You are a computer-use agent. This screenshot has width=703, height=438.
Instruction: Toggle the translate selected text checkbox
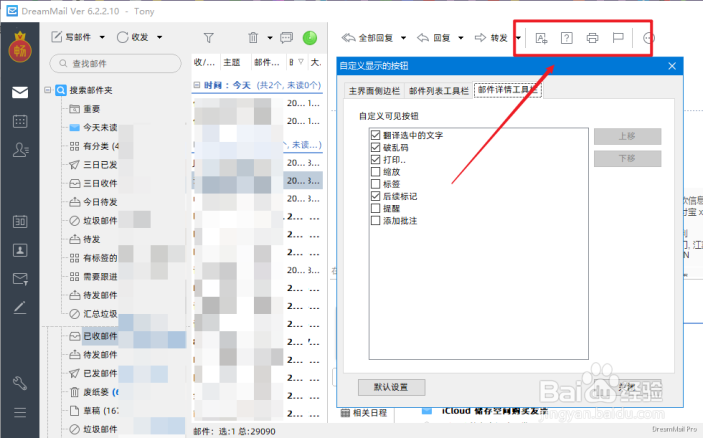pos(376,135)
